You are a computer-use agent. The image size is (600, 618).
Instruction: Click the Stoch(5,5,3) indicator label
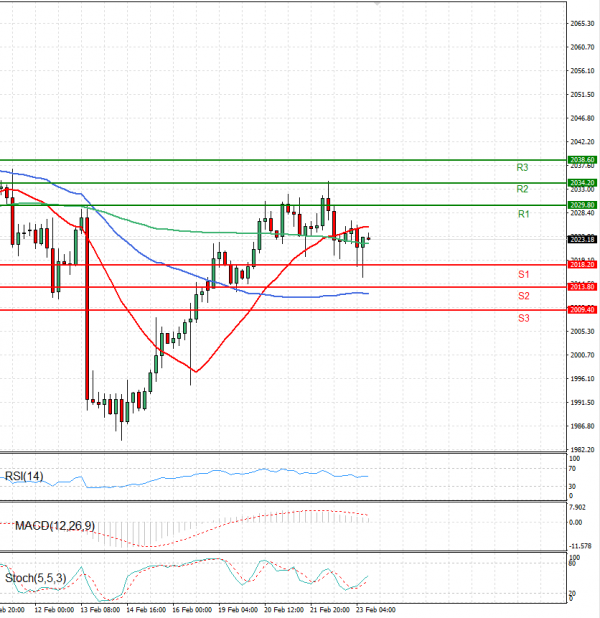click(35, 578)
